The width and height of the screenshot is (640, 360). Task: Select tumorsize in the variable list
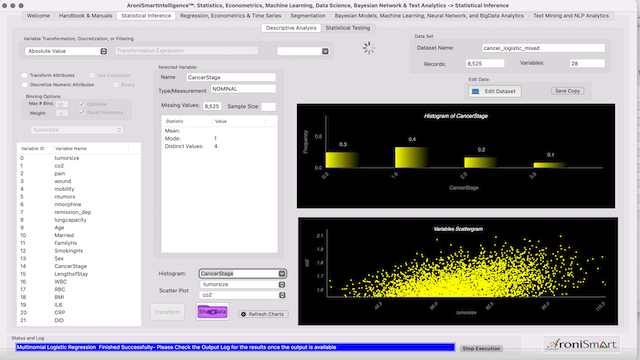click(x=79, y=158)
